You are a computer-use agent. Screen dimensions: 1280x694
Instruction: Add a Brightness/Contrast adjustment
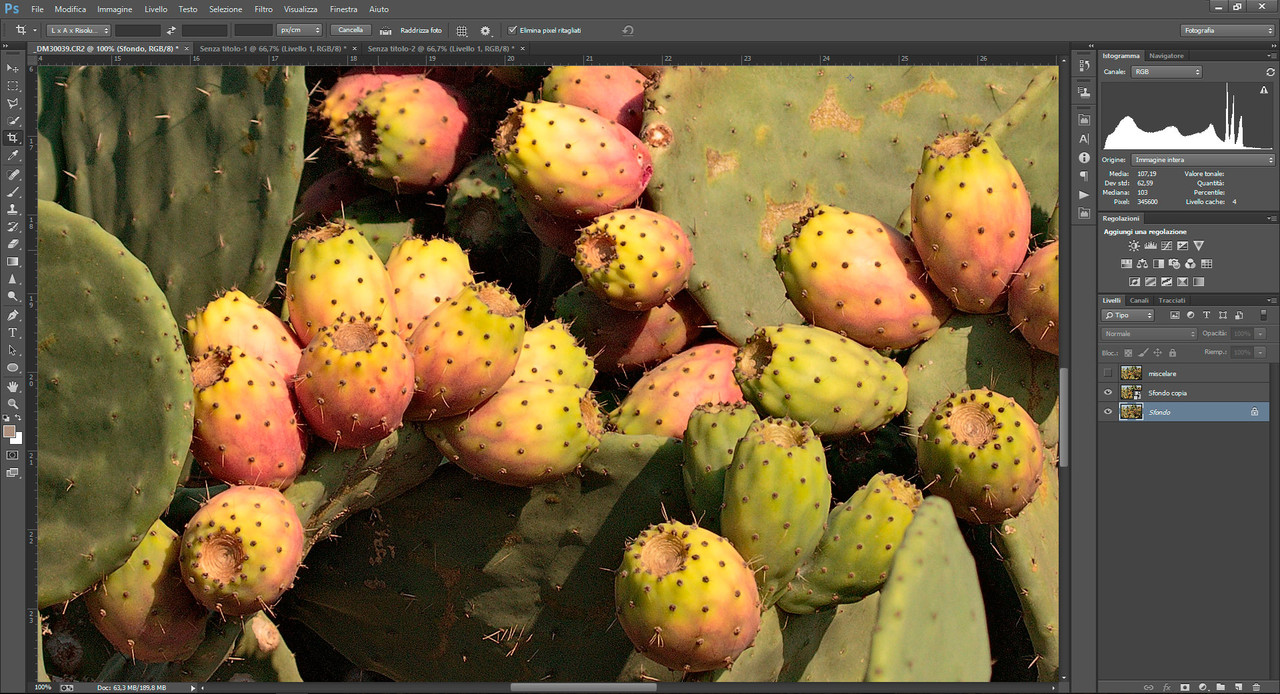pos(1134,246)
